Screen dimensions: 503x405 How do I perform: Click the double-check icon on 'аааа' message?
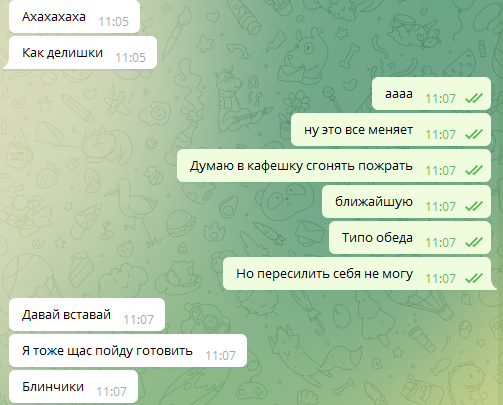click(474, 98)
